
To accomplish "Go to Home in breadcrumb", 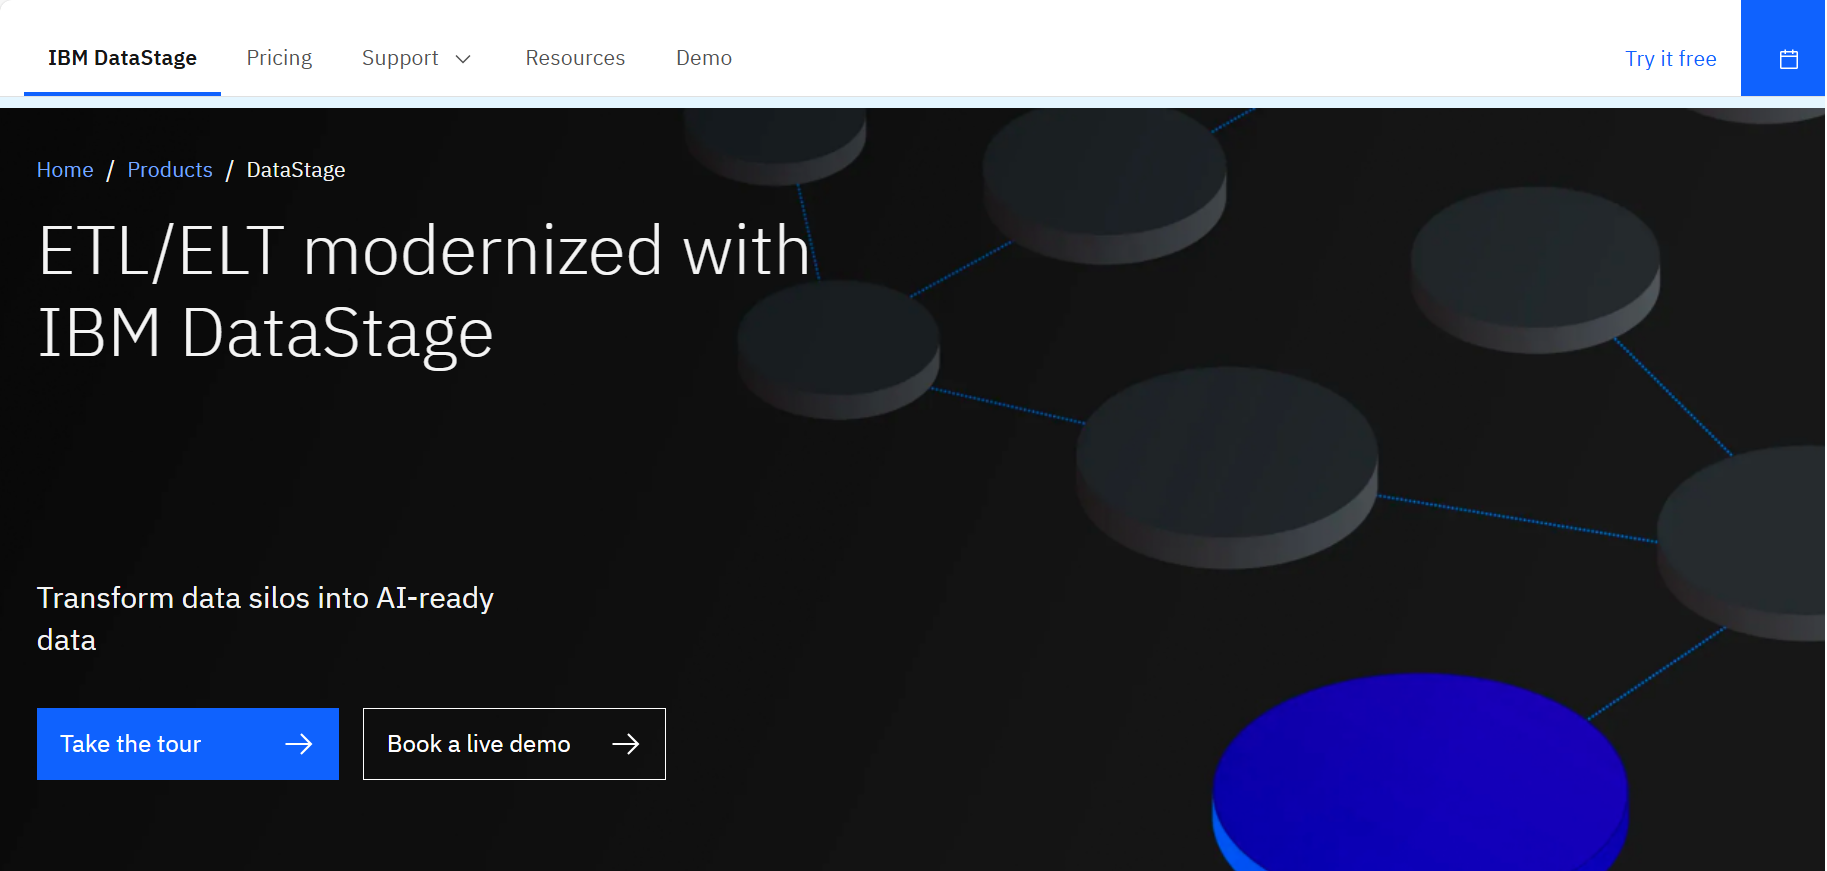I will (65, 170).
